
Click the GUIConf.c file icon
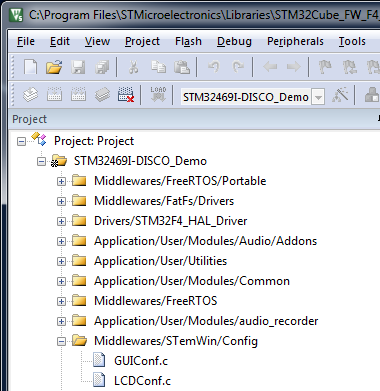99,360
